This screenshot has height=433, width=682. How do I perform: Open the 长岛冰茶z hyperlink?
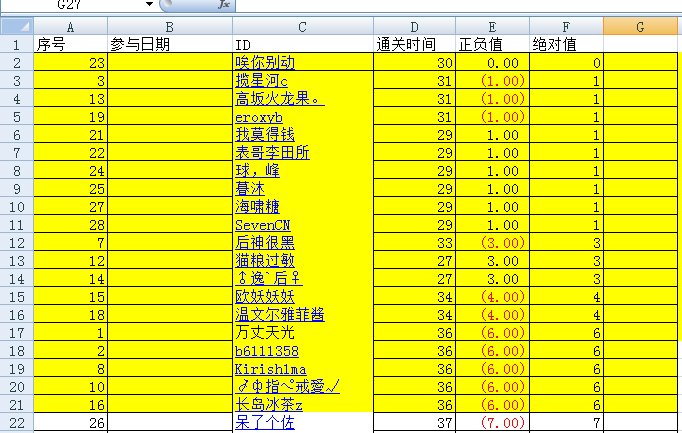(x=269, y=405)
